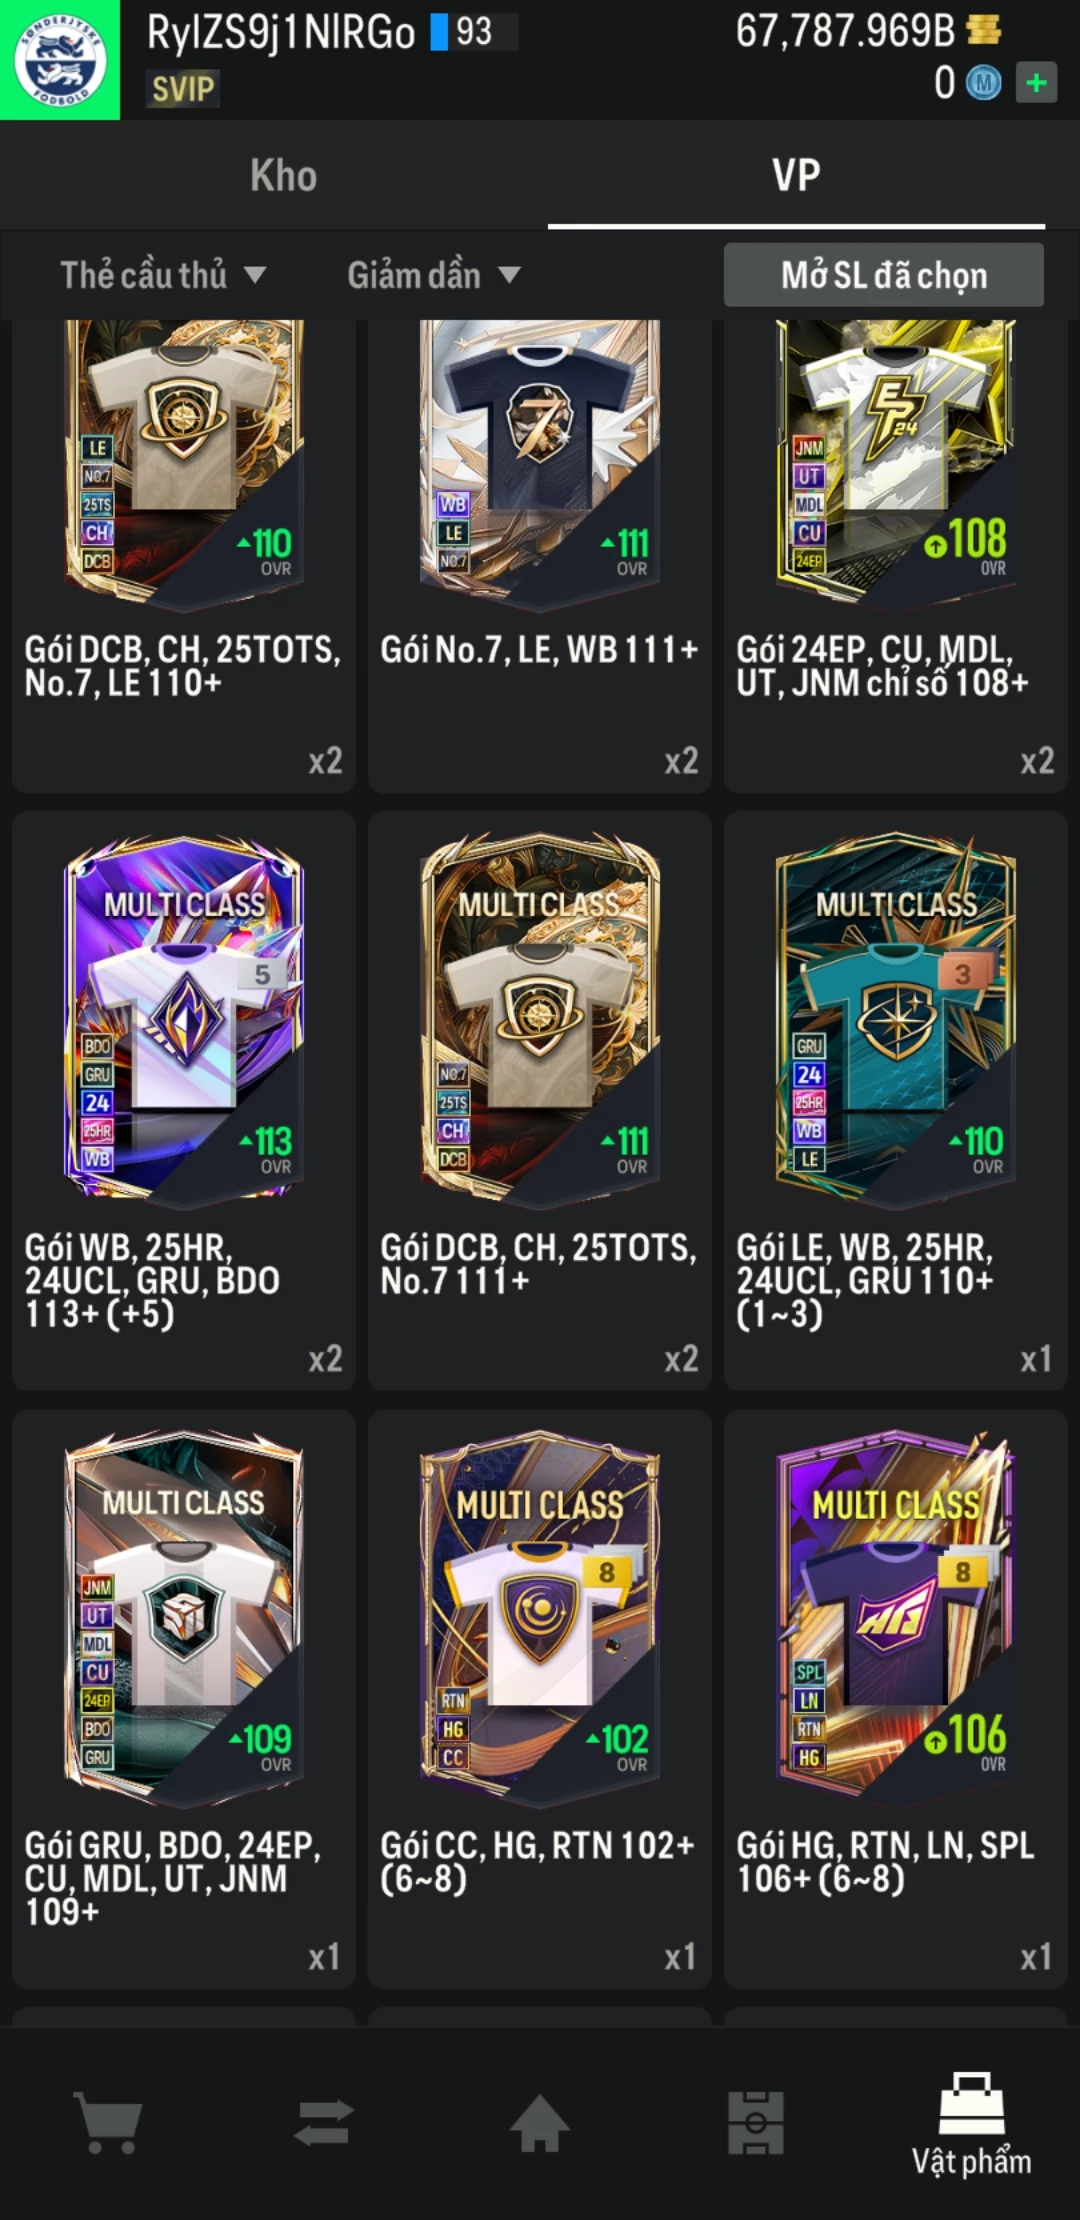Go to the home icon

[x=540, y=2122]
